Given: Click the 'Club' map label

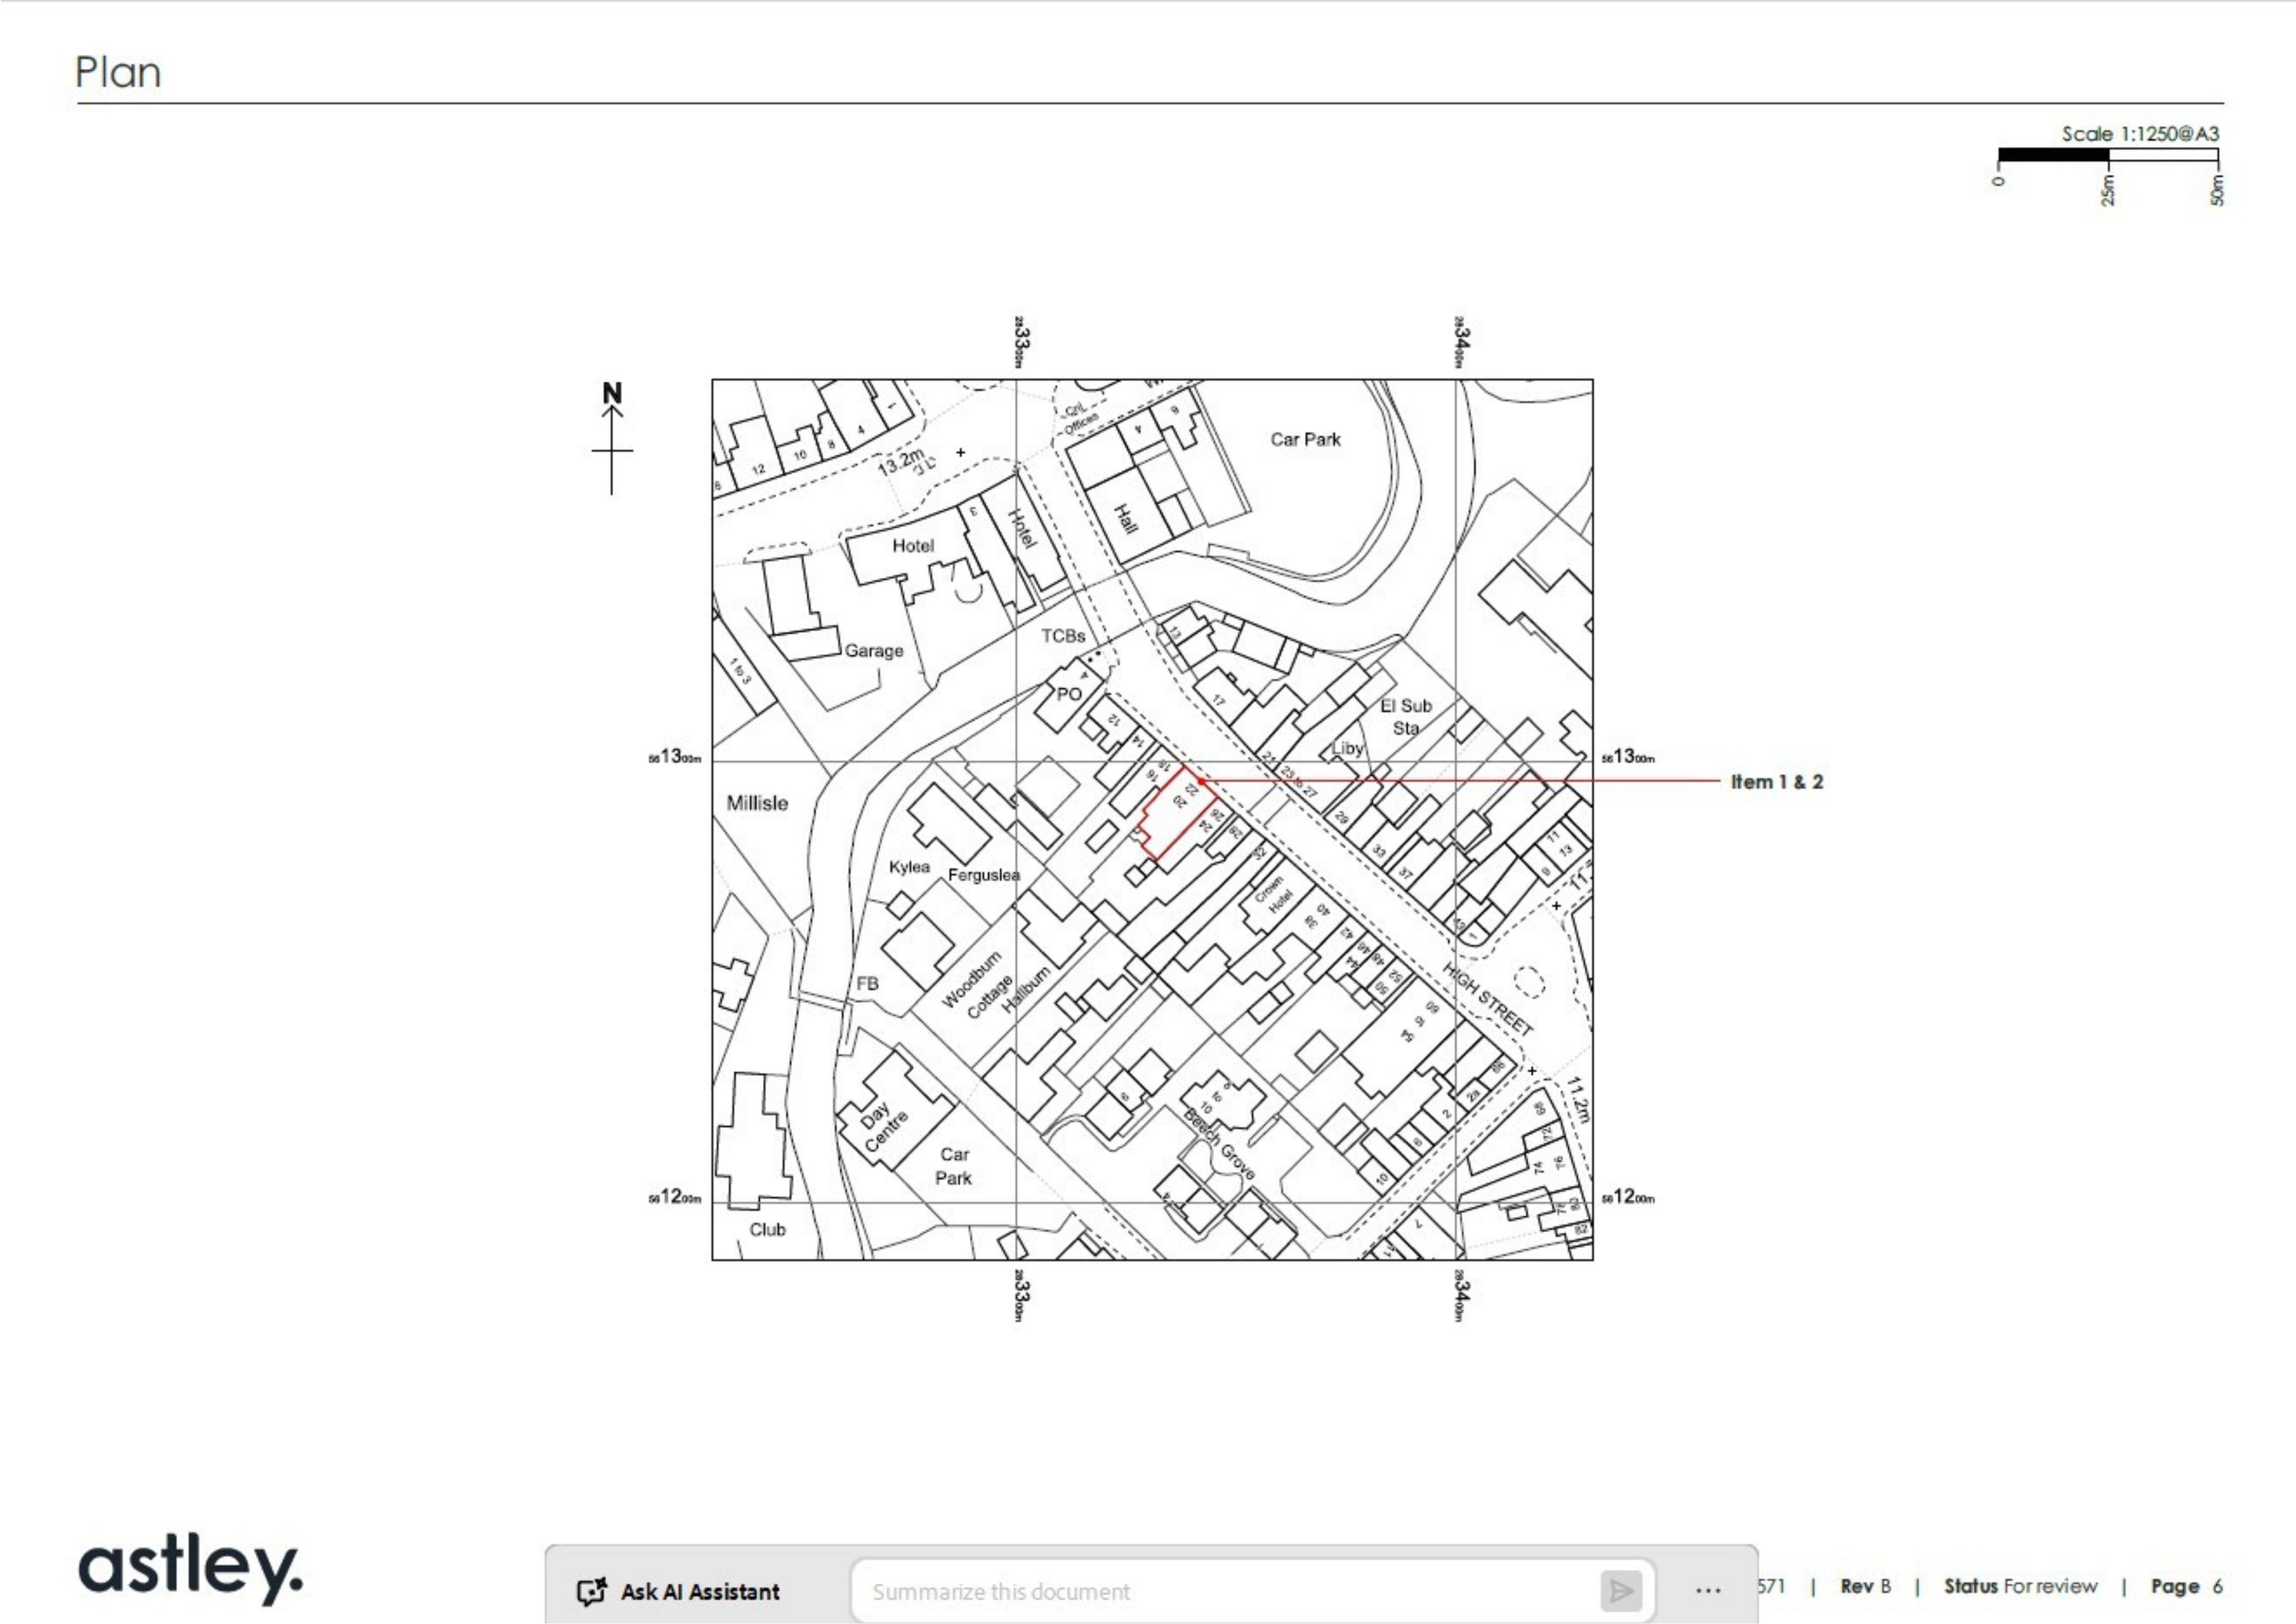Looking at the screenshot, I should tap(768, 1230).
